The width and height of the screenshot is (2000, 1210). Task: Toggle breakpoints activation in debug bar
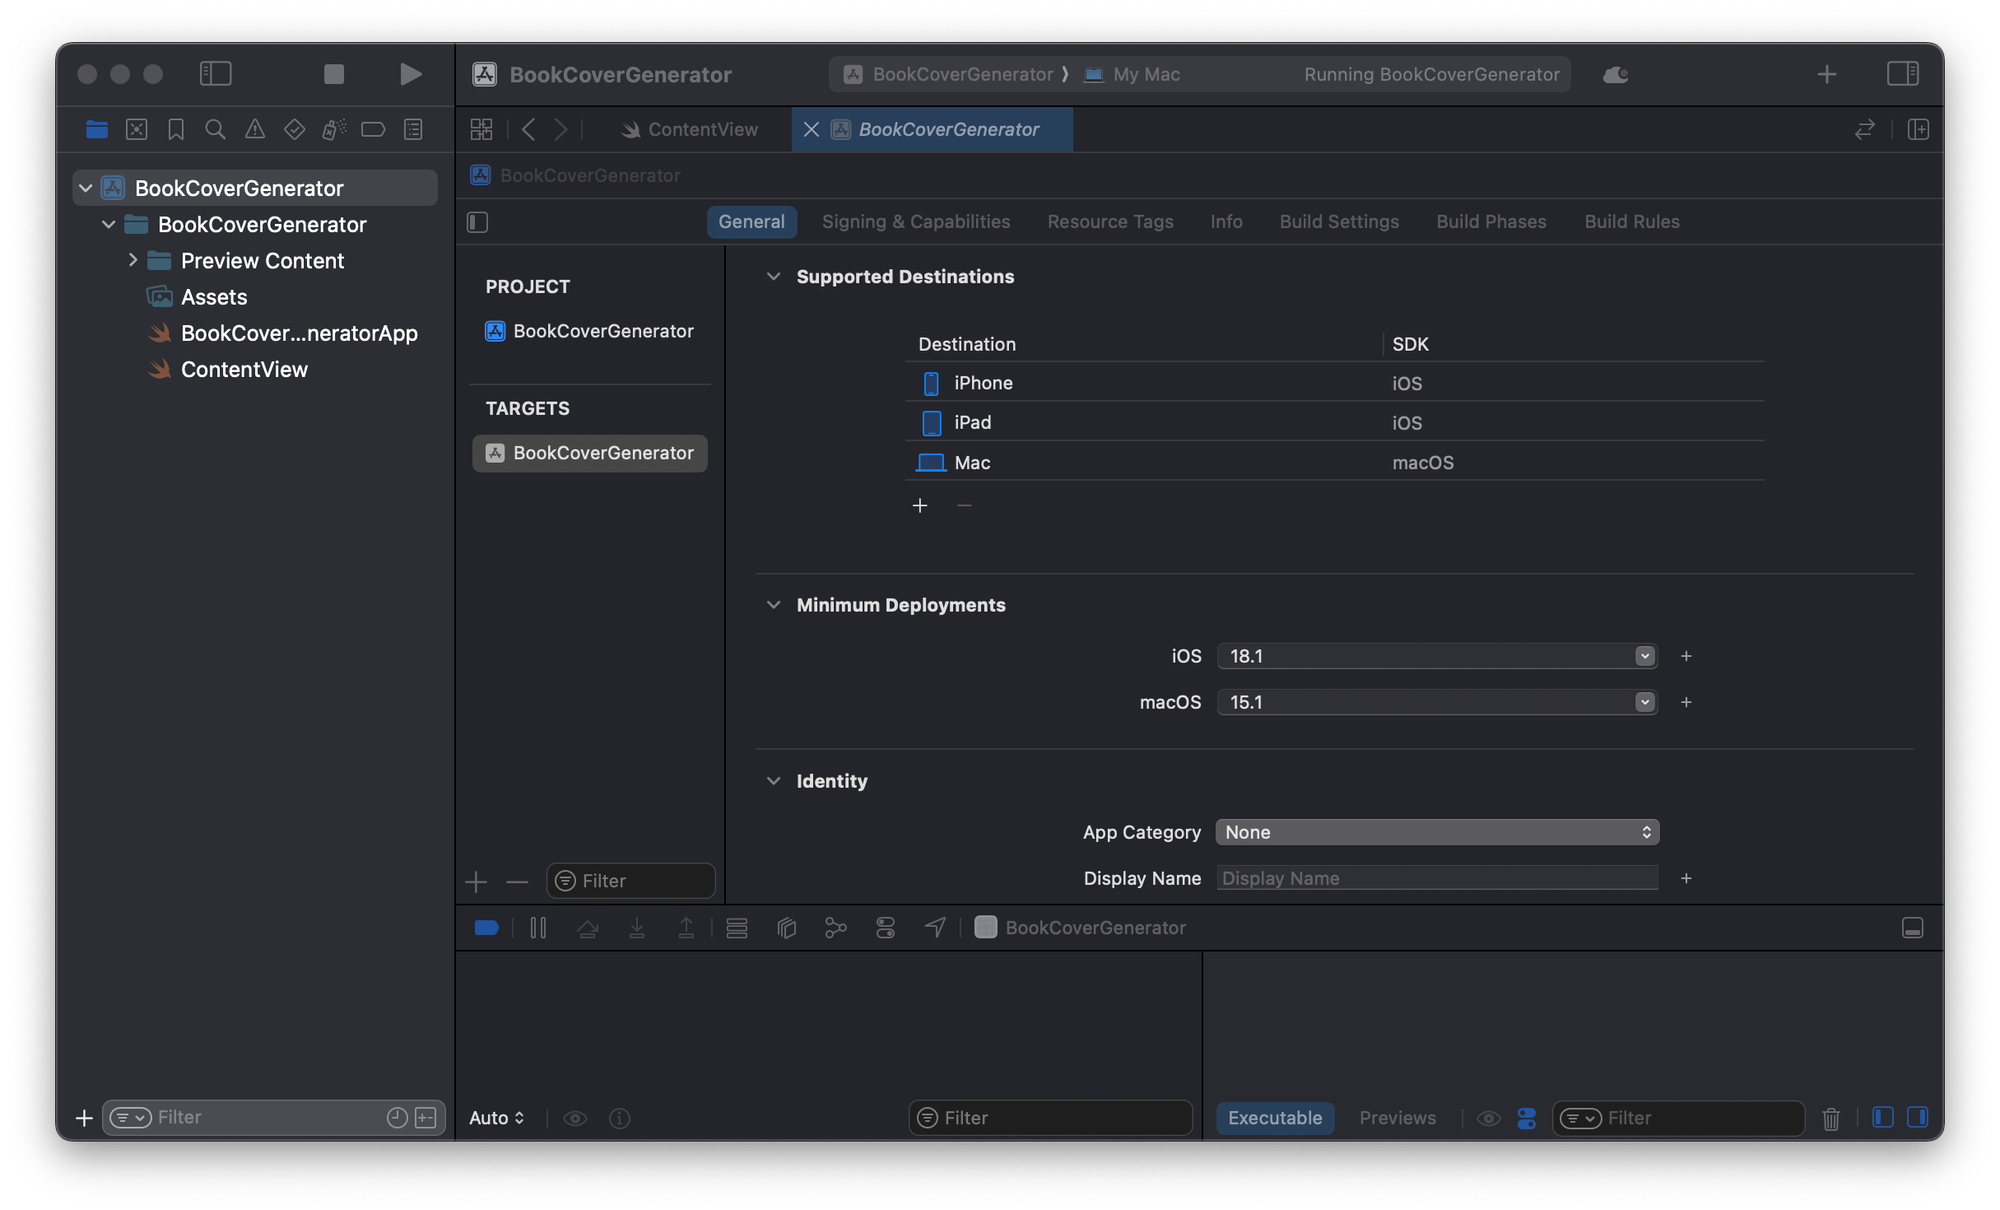487,928
